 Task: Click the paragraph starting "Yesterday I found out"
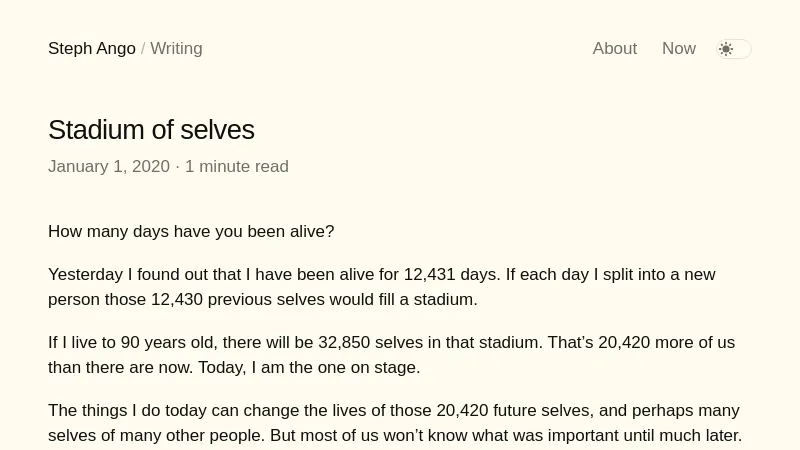[x=381, y=287]
